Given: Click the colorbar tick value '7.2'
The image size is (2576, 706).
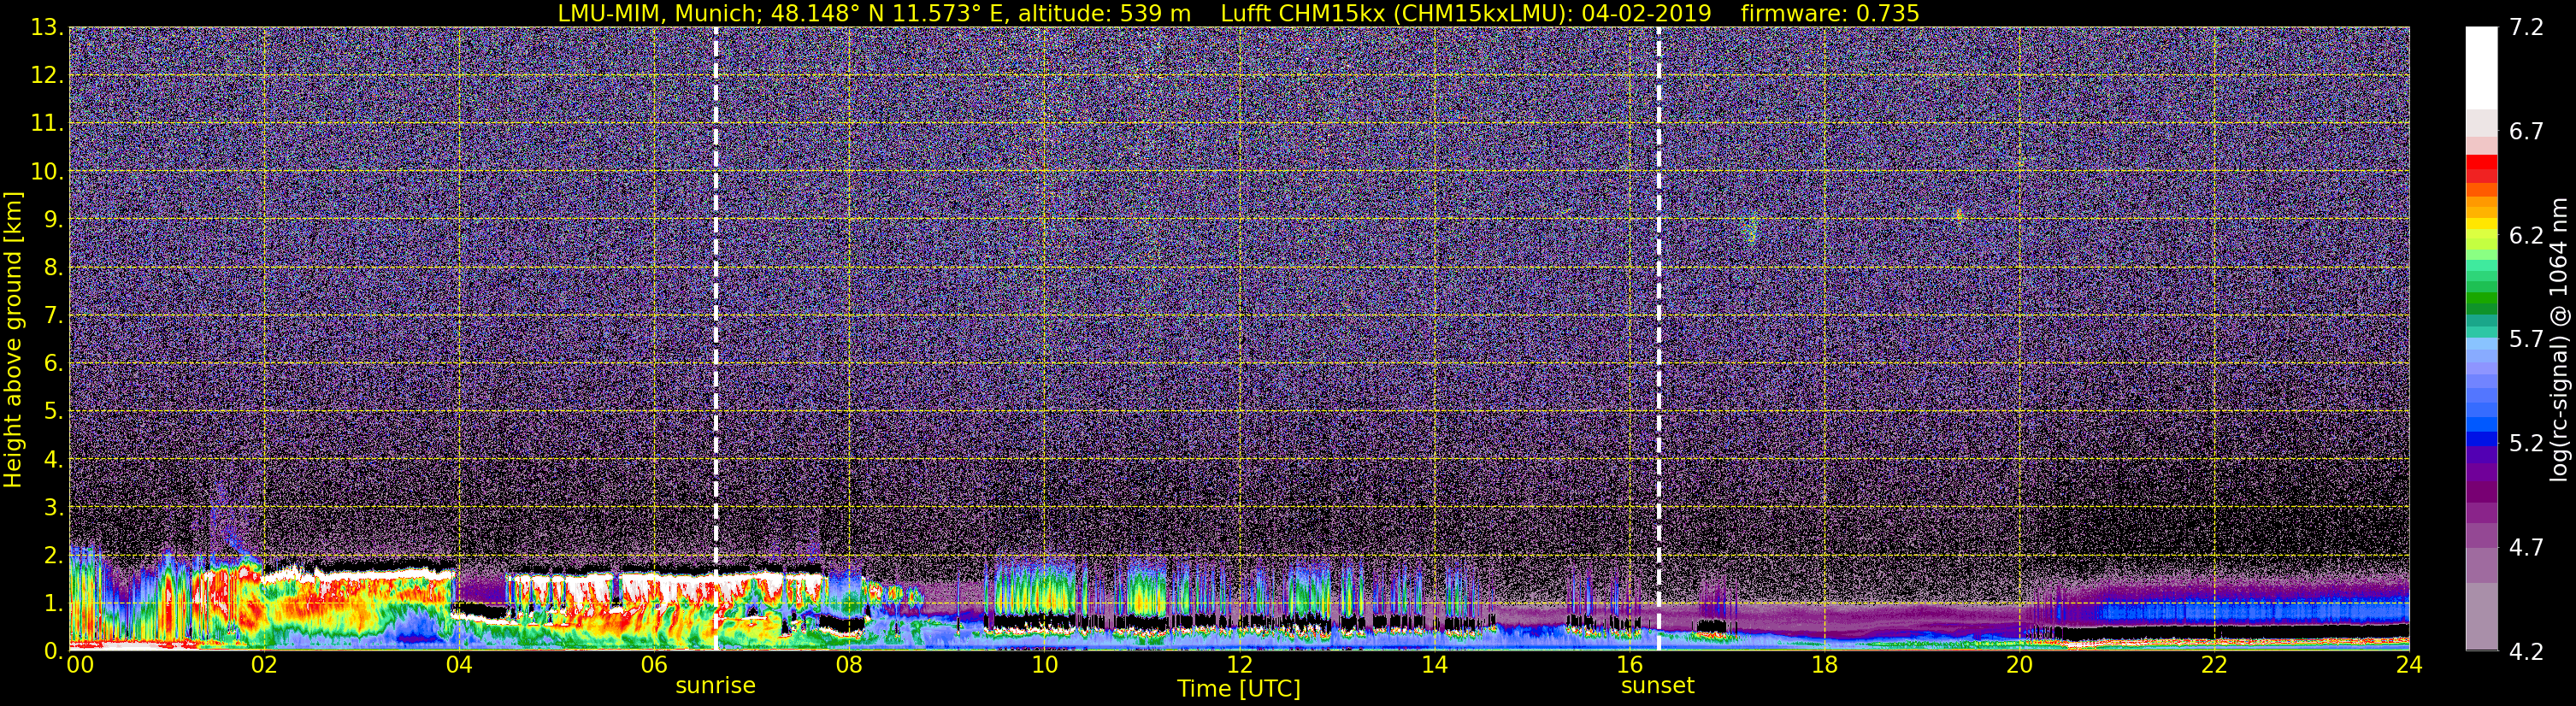Looking at the screenshot, I should coord(2526,28).
